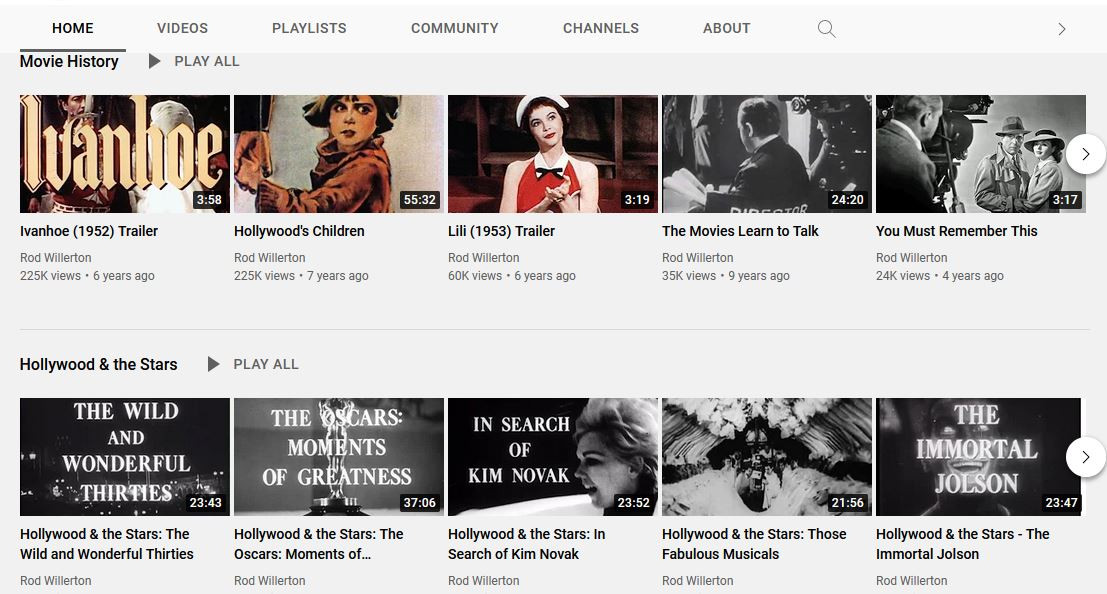Advance Hollywood & the Stars row next arrow
Viewport: 1107px width, 594px height.
pyautogui.click(x=1086, y=457)
